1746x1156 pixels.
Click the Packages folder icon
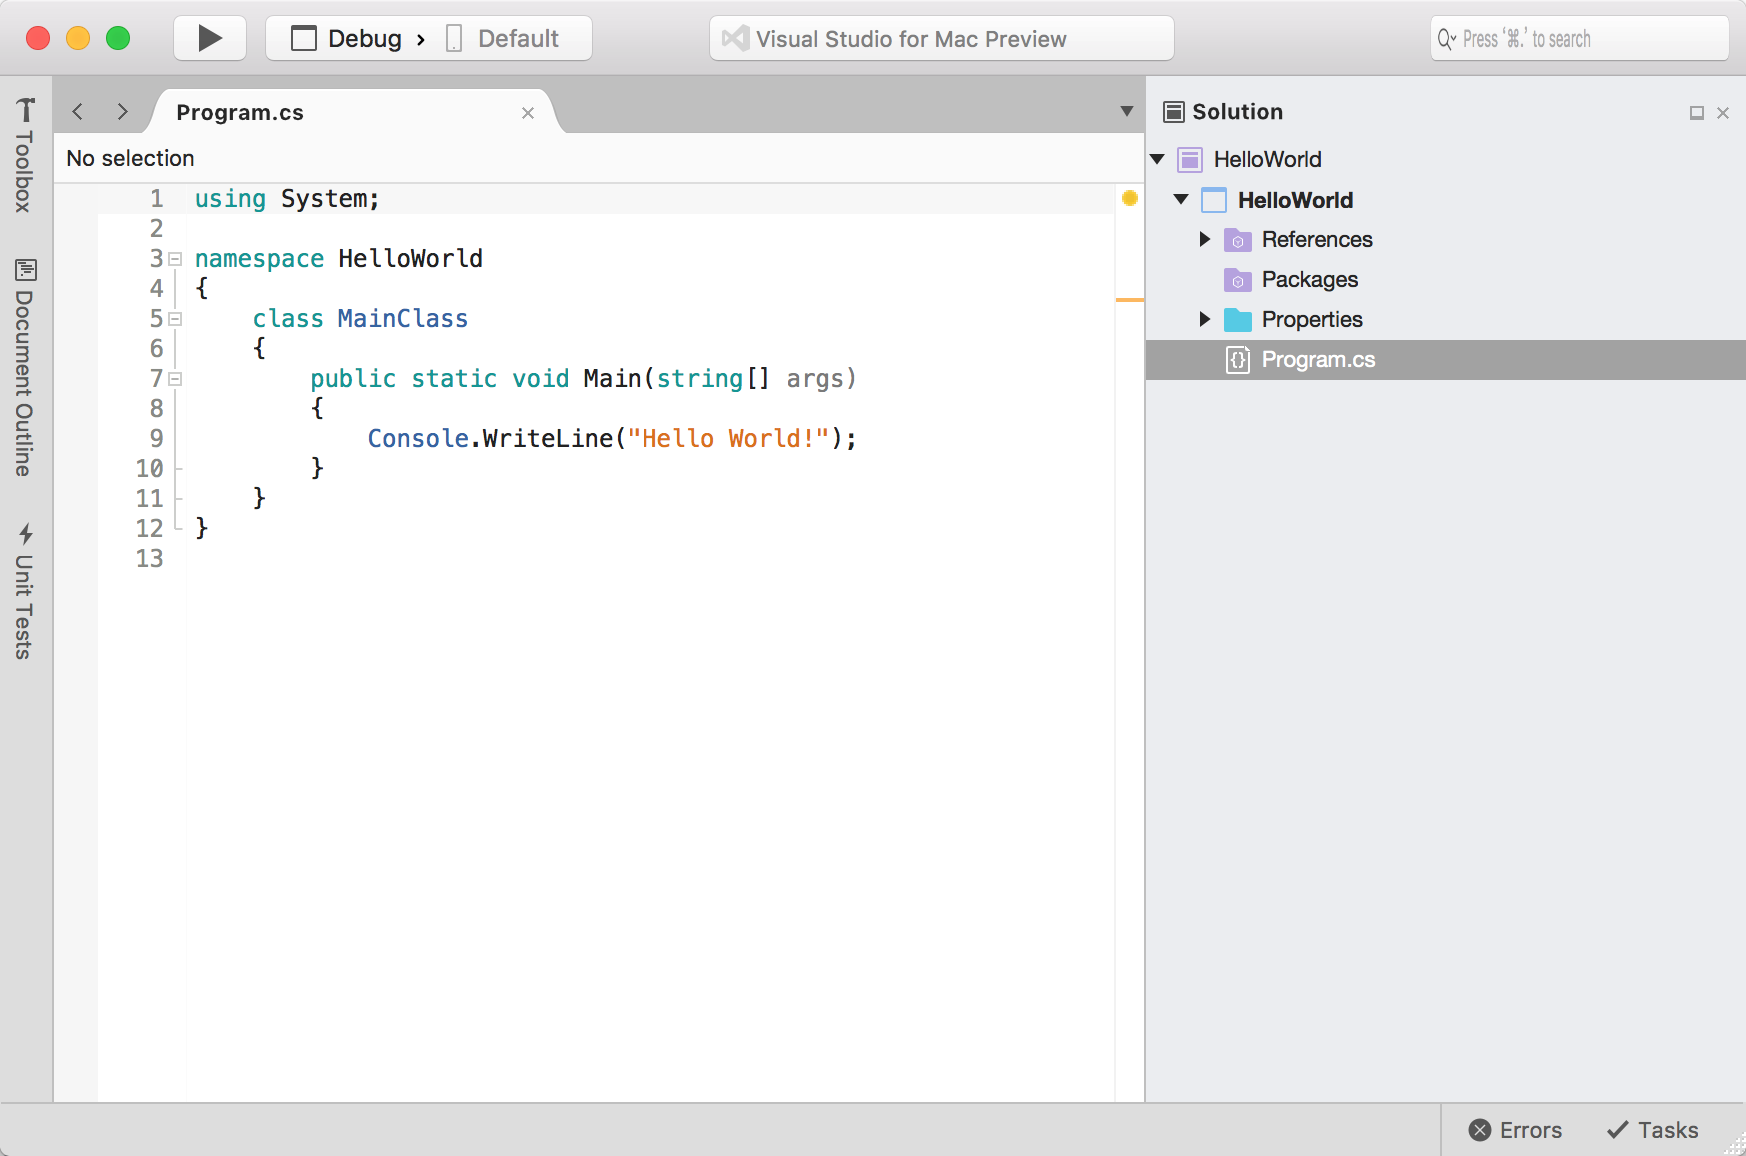[1238, 280]
